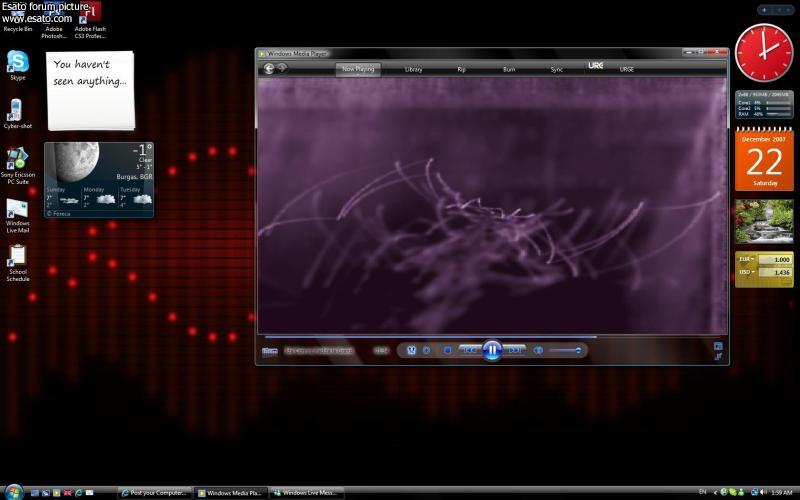Screen dimensions: 800x500
Task: Click the calendar gadget showing 22
Action: [x=764, y=160]
